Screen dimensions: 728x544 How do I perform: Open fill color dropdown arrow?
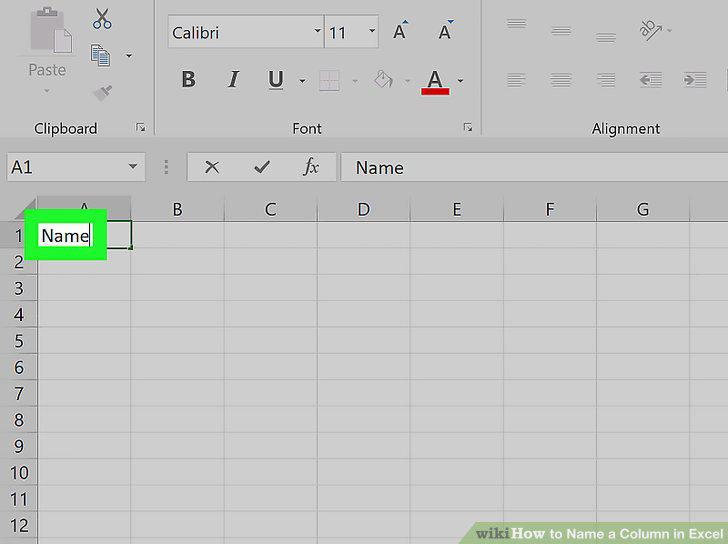407,81
